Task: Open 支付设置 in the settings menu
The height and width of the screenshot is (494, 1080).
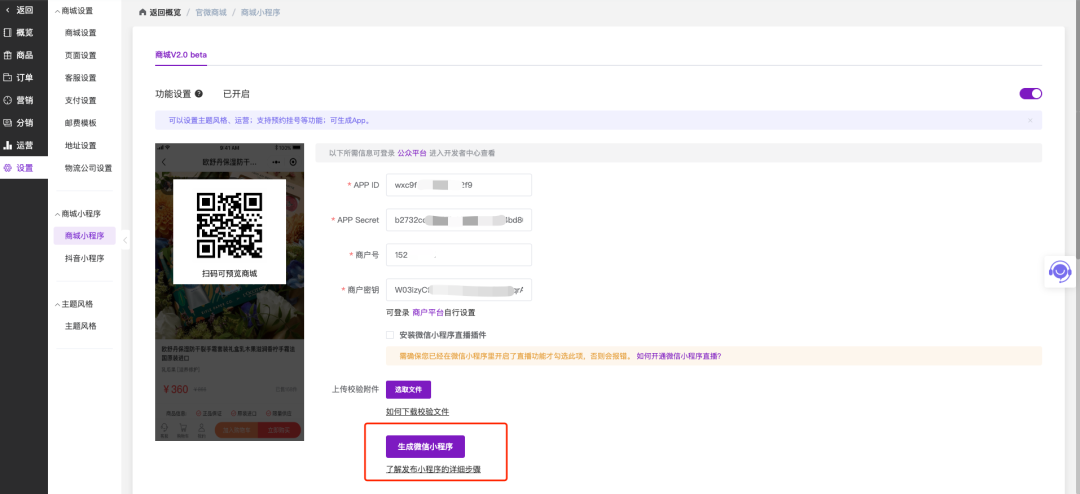Action: click(80, 100)
